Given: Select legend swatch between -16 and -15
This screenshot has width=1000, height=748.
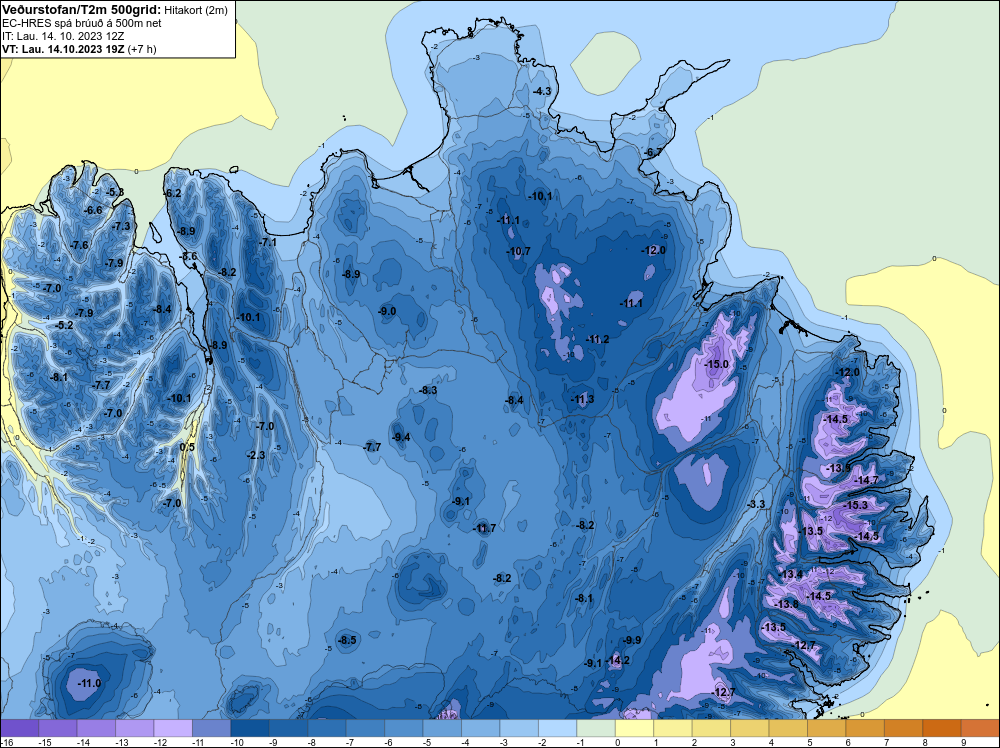Looking at the screenshot, I should (20, 728).
